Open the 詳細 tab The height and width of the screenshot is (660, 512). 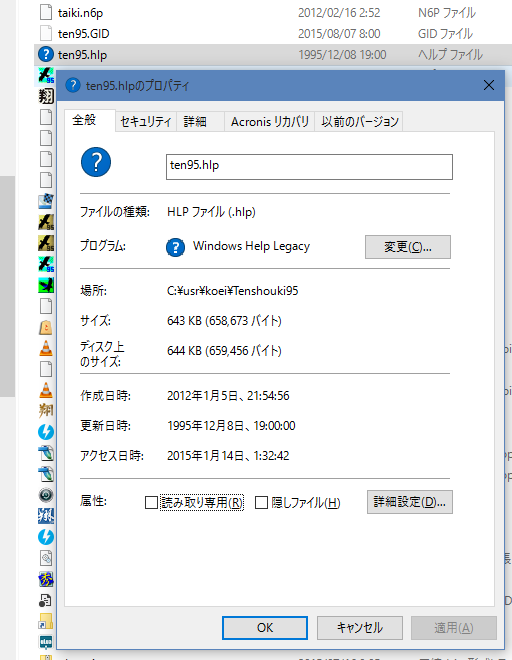tap(195, 122)
